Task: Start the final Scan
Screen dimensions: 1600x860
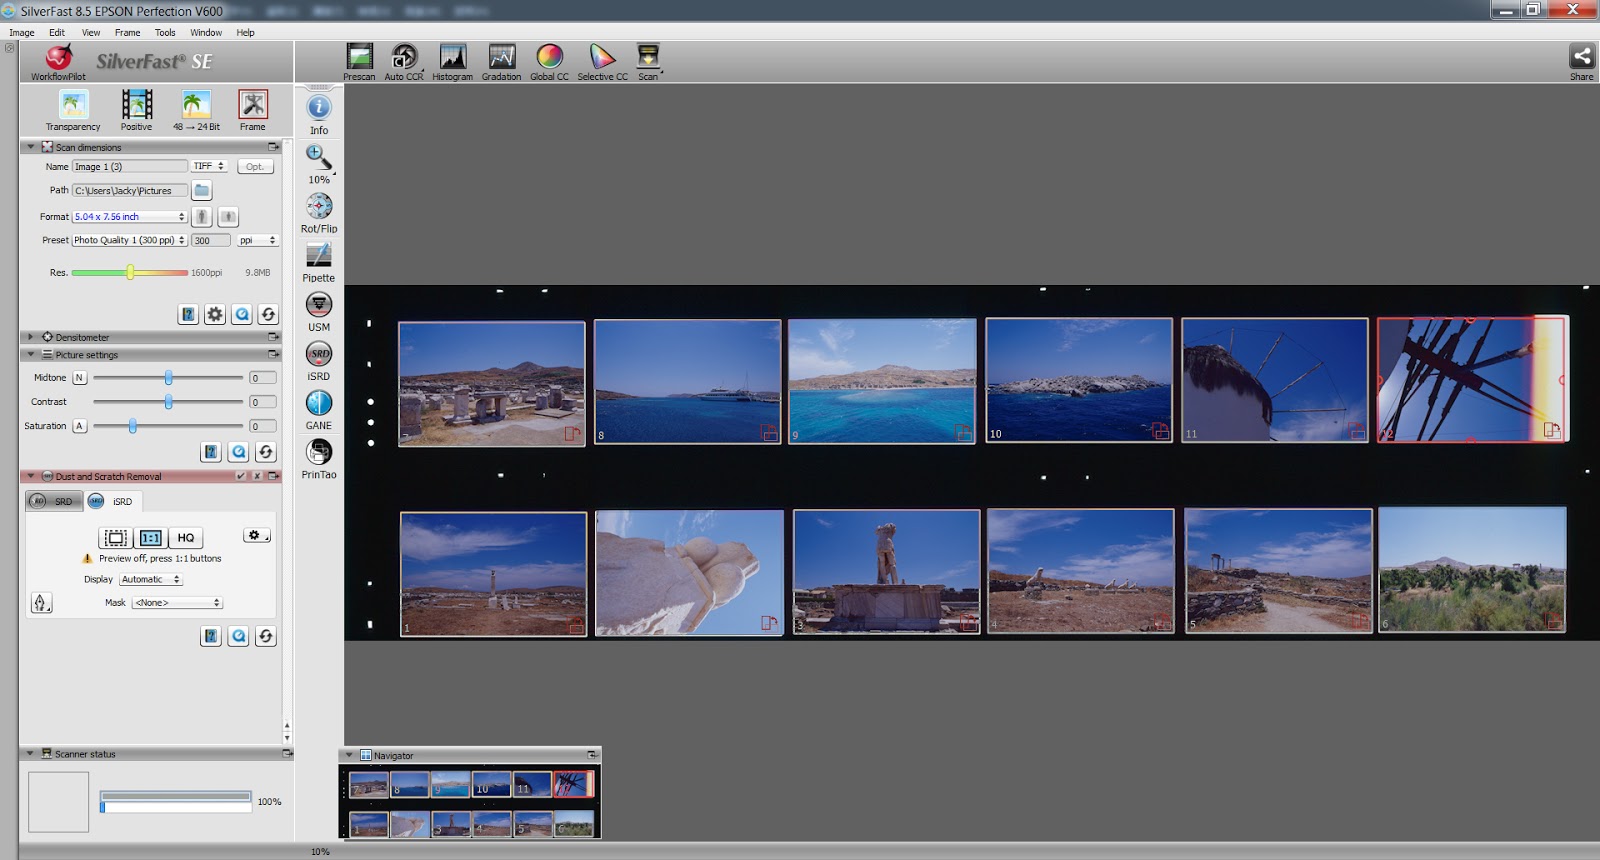Action: (x=649, y=61)
